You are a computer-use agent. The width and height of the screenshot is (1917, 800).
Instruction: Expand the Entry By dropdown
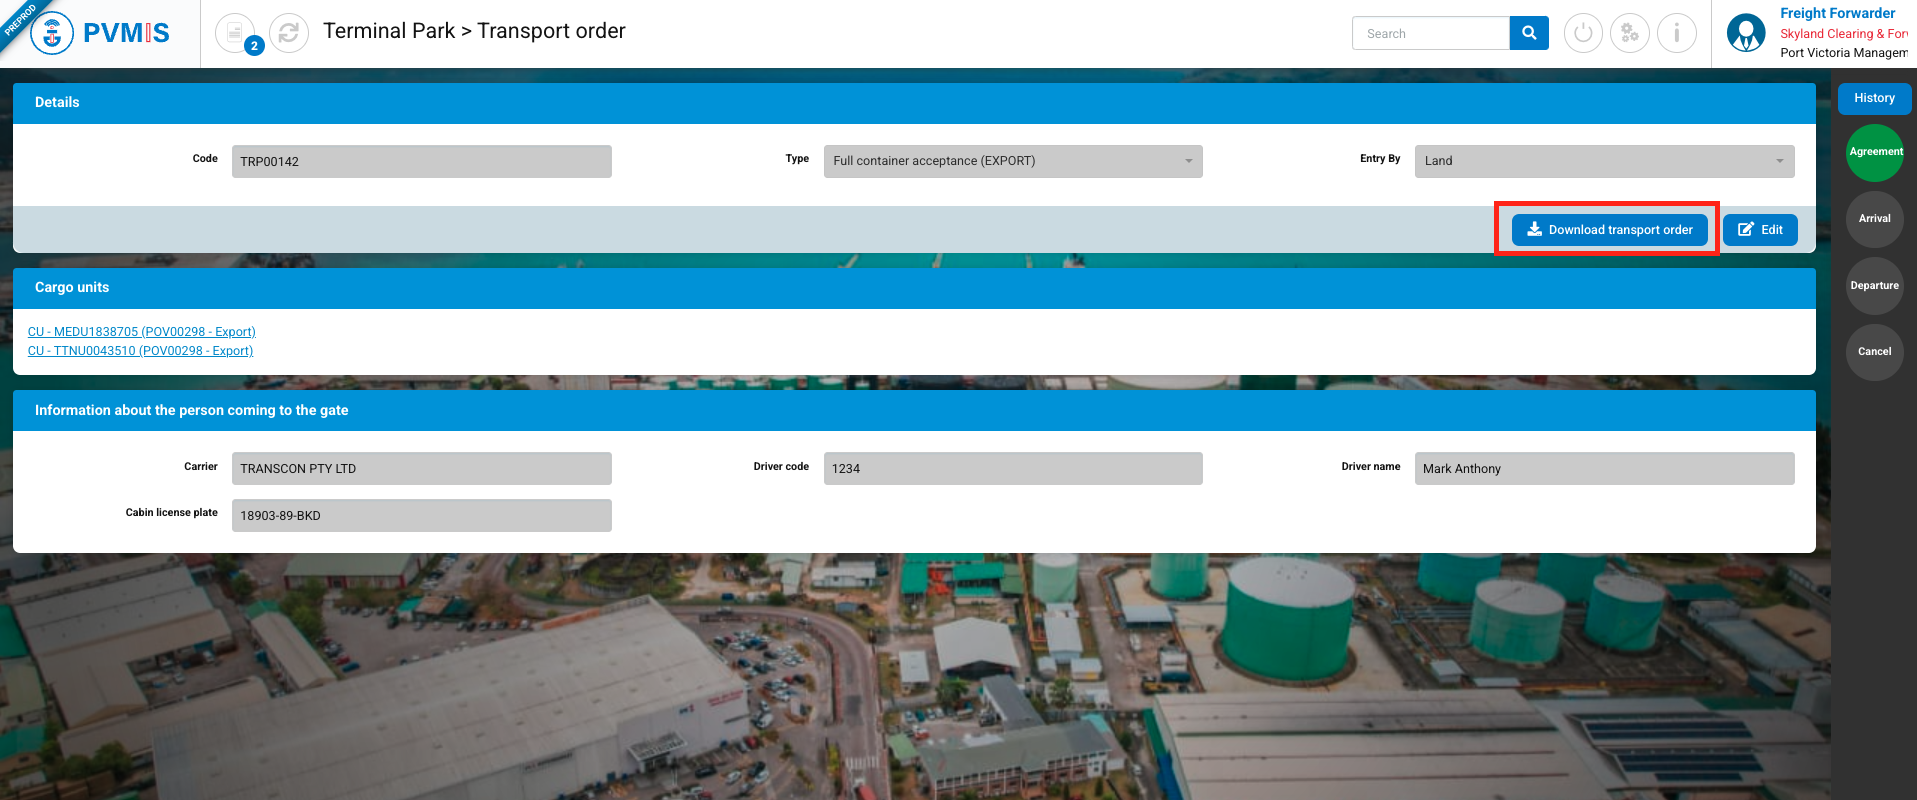(x=1603, y=161)
